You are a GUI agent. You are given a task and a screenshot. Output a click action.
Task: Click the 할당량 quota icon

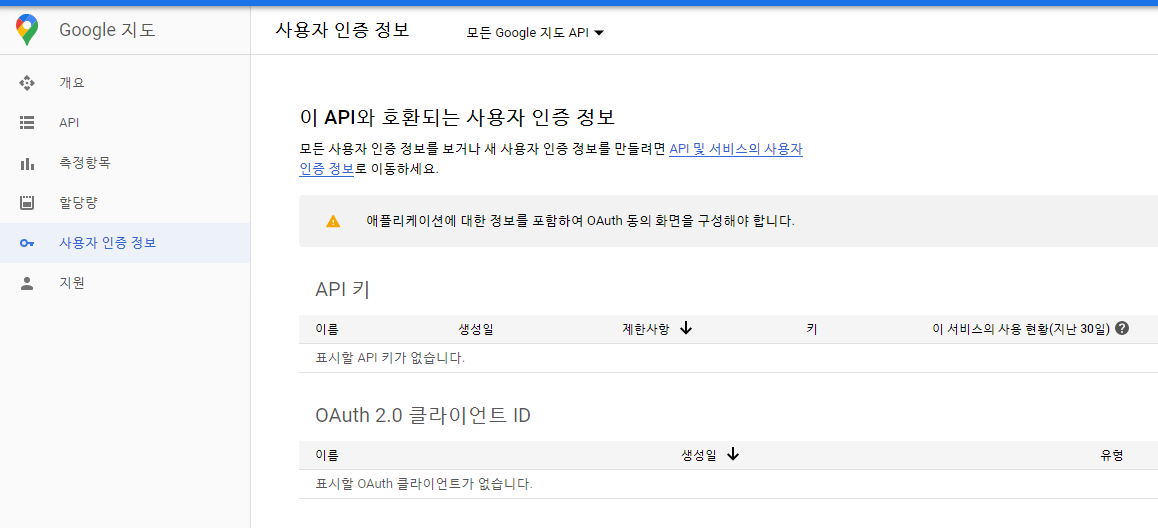(27, 203)
